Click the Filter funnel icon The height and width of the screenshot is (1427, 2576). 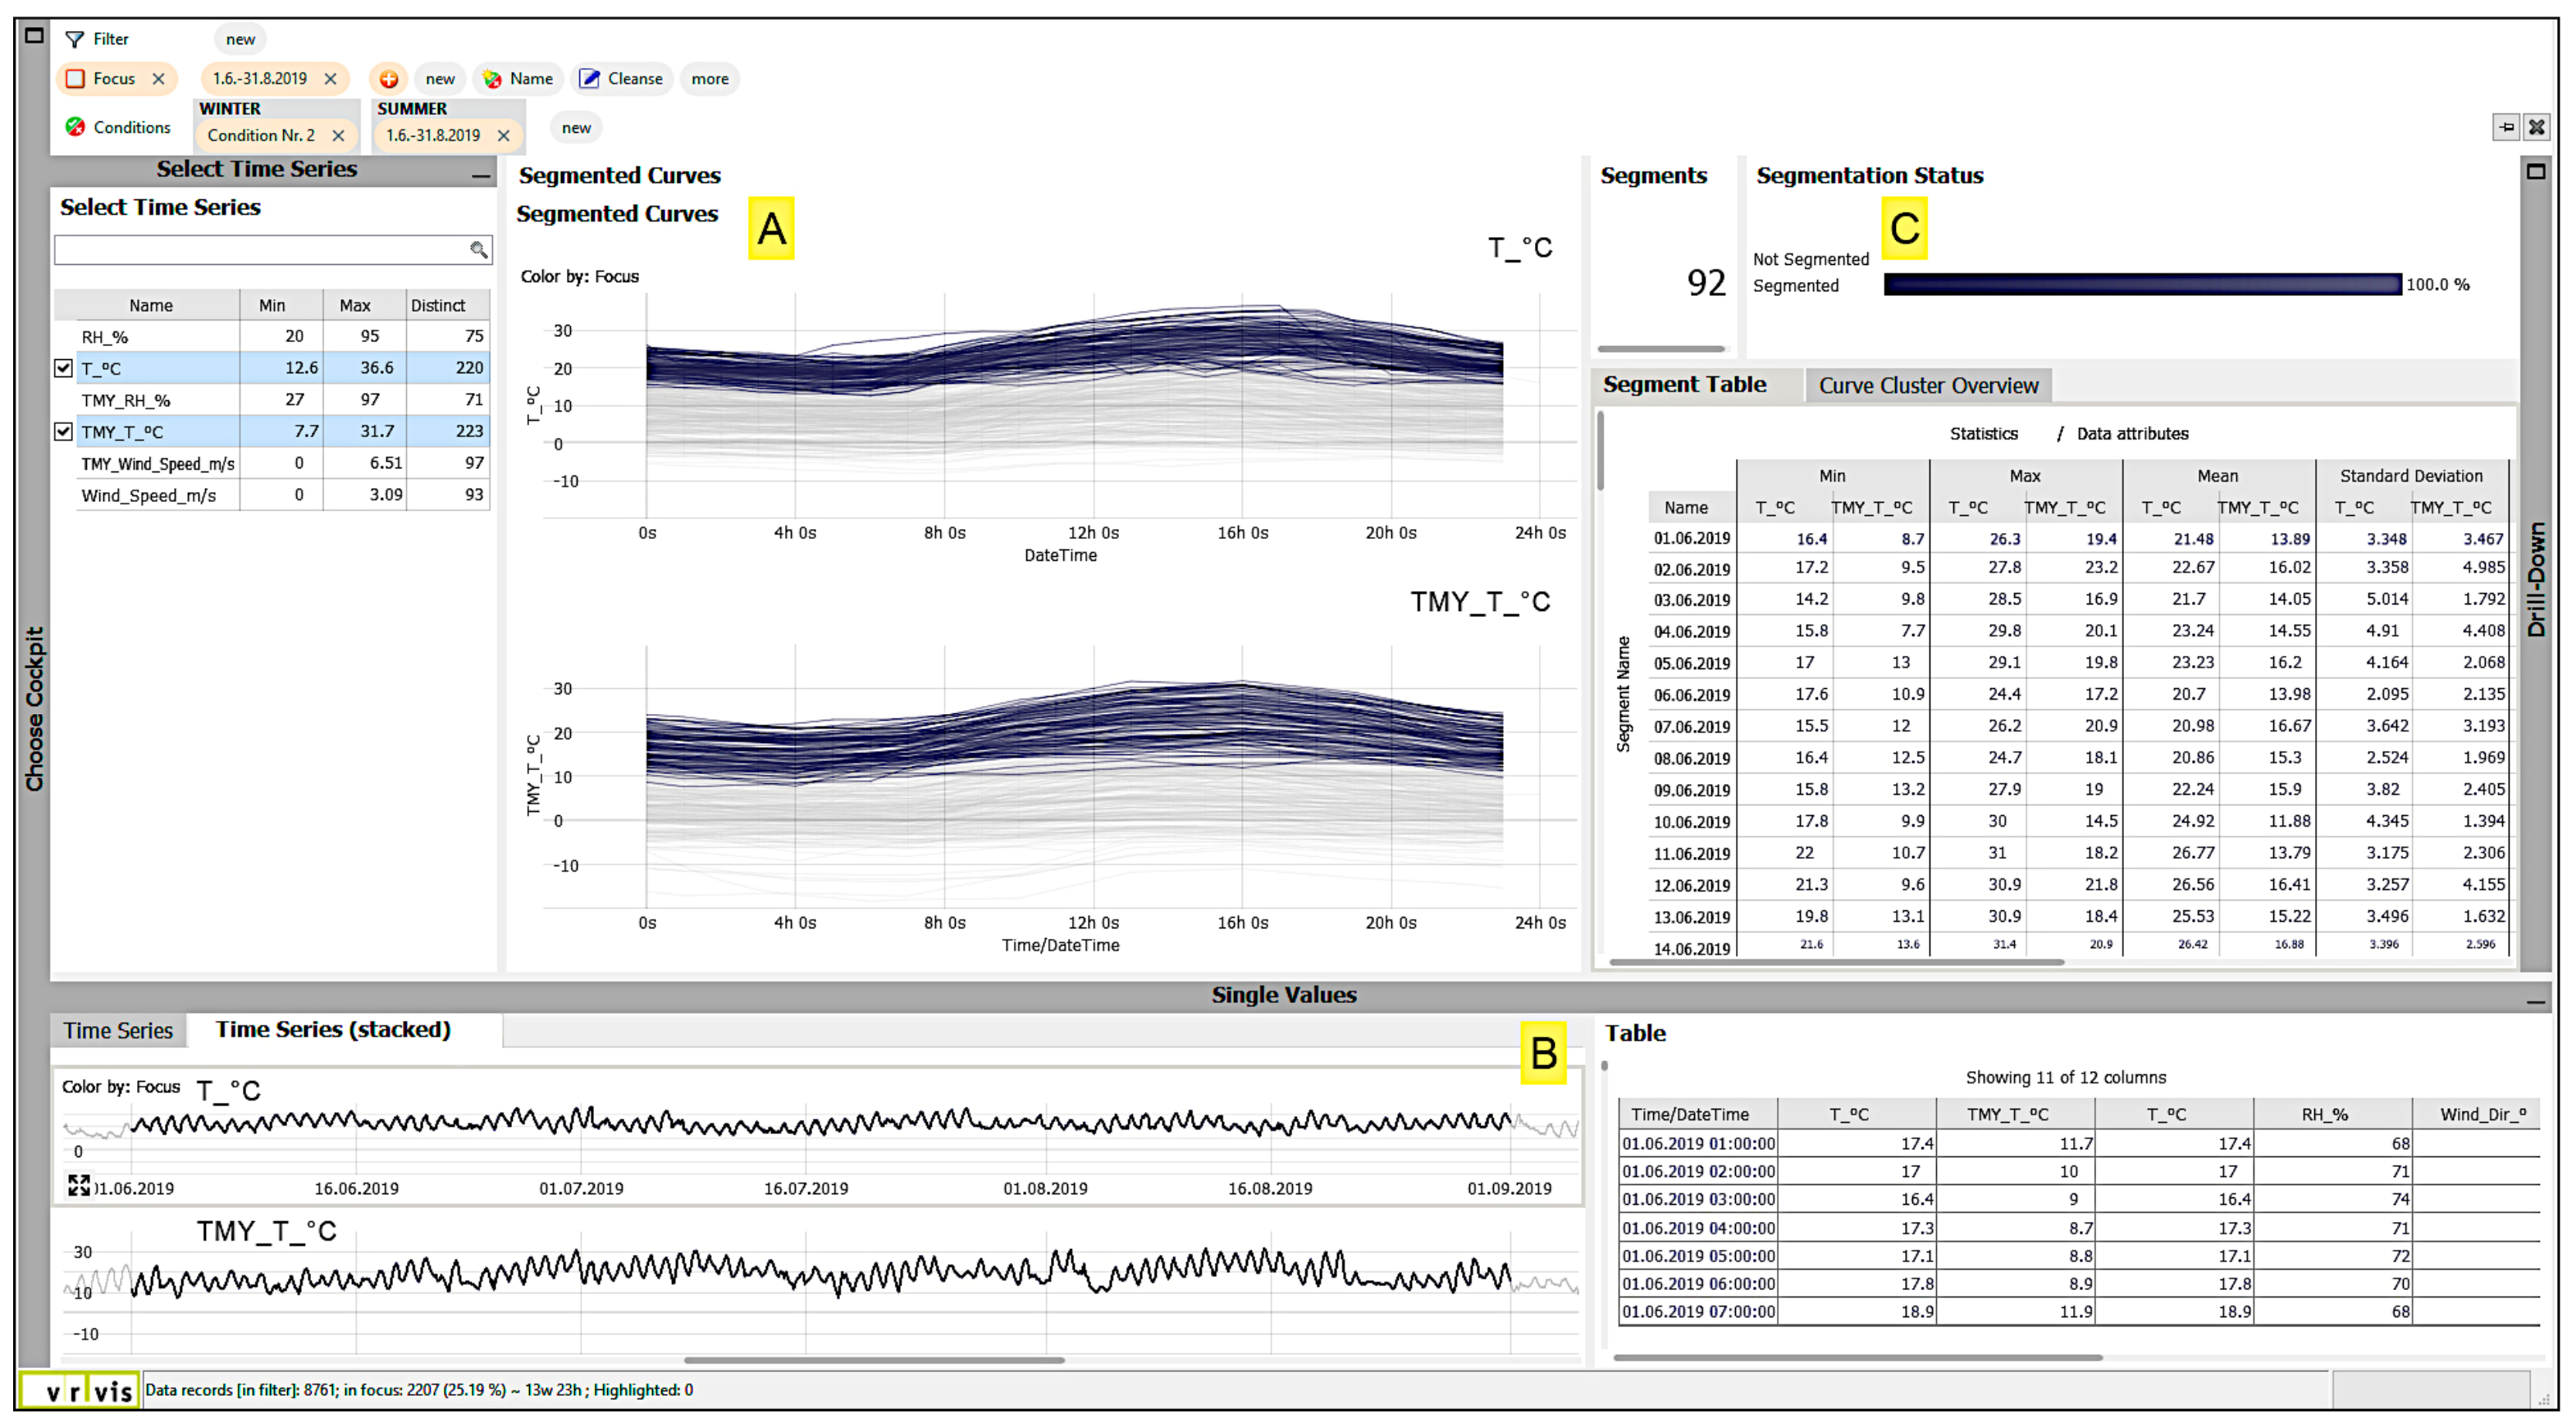pyautogui.click(x=74, y=39)
